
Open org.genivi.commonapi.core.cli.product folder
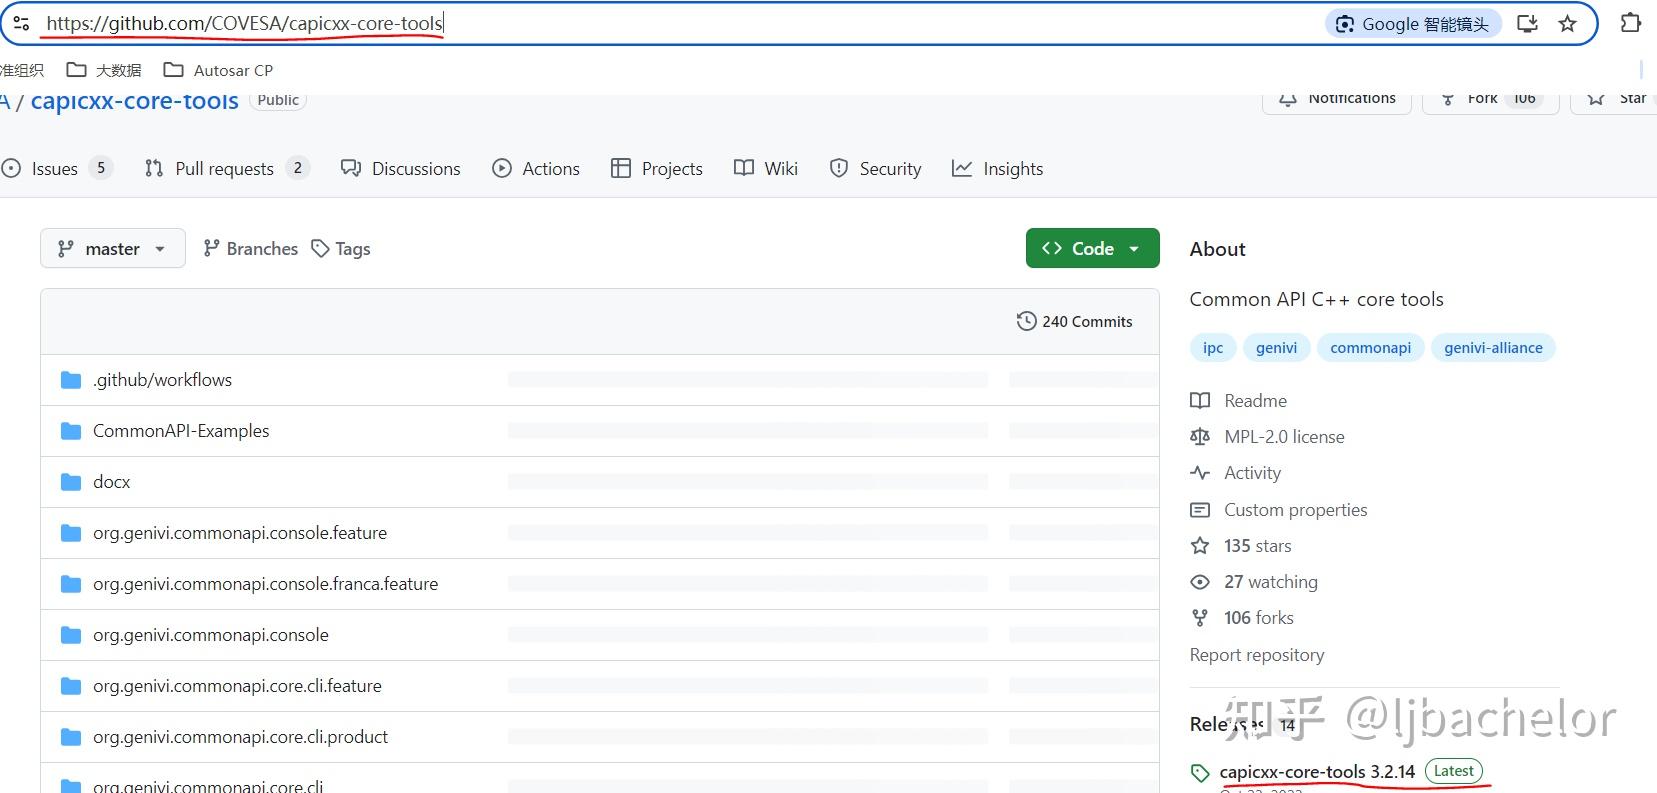coord(240,737)
